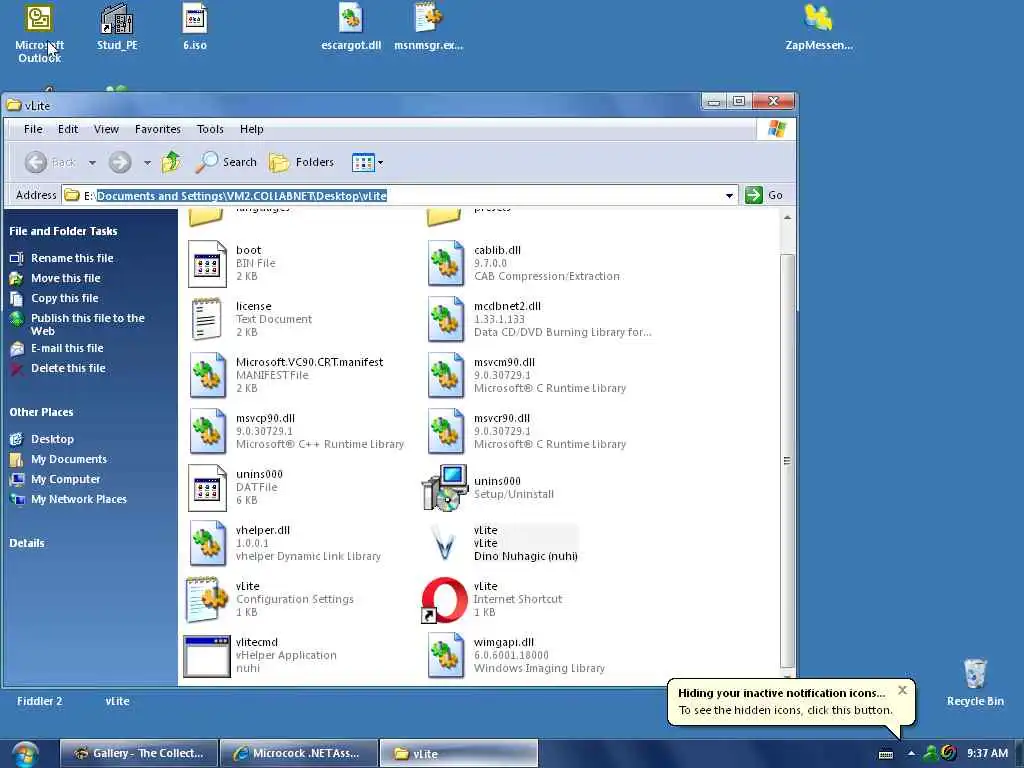The height and width of the screenshot is (768, 1024).
Task: Select the mcdbnet2.dll file icon
Action: [445, 319]
